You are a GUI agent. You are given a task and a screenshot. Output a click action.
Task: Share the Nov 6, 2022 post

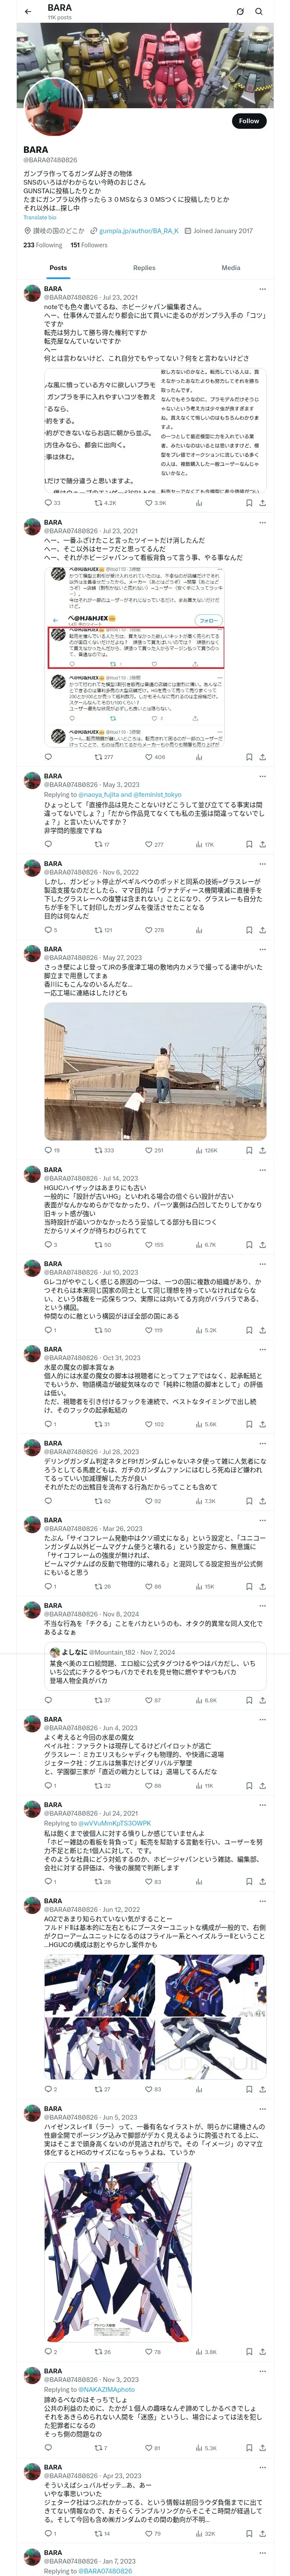[262, 930]
